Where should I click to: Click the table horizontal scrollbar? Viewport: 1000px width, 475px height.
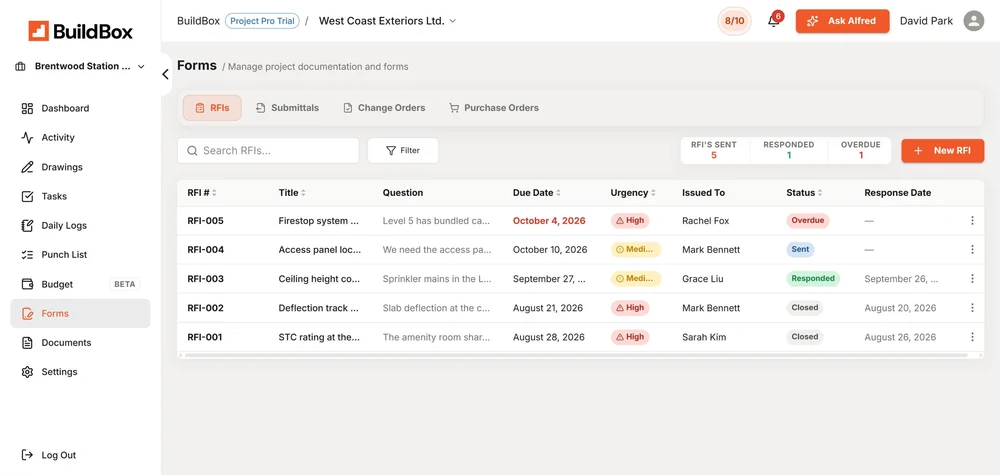click(x=577, y=355)
